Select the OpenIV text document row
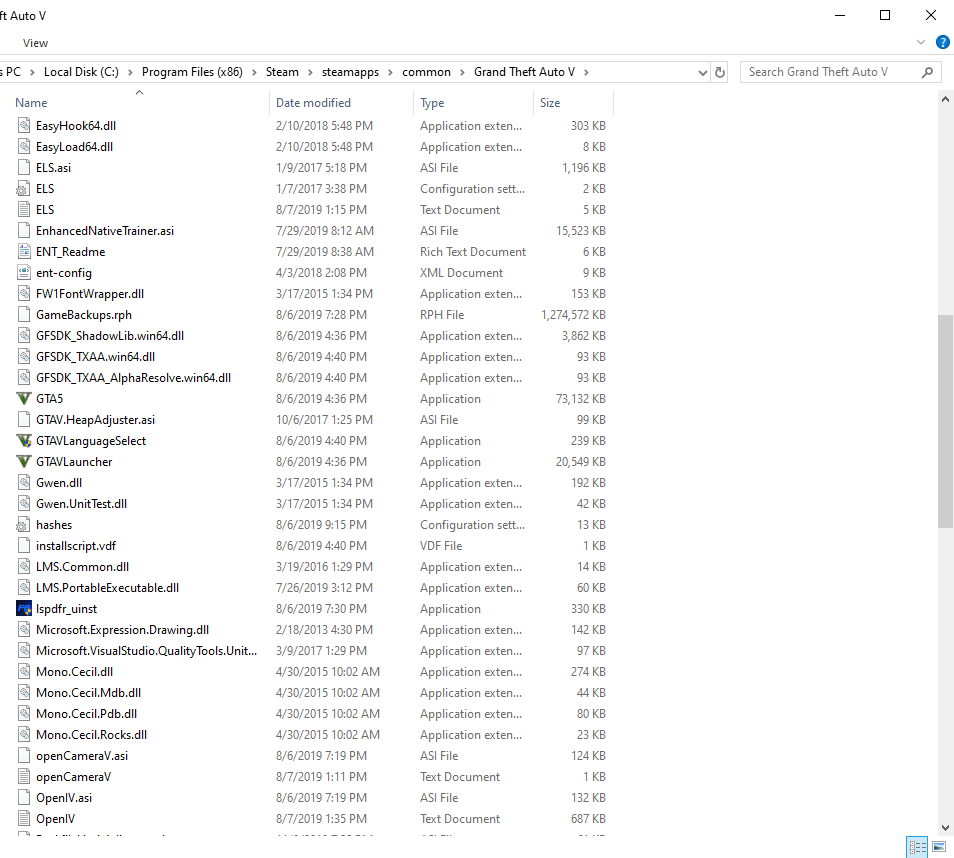The height and width of the screenshot is (858, 954). 310,818
